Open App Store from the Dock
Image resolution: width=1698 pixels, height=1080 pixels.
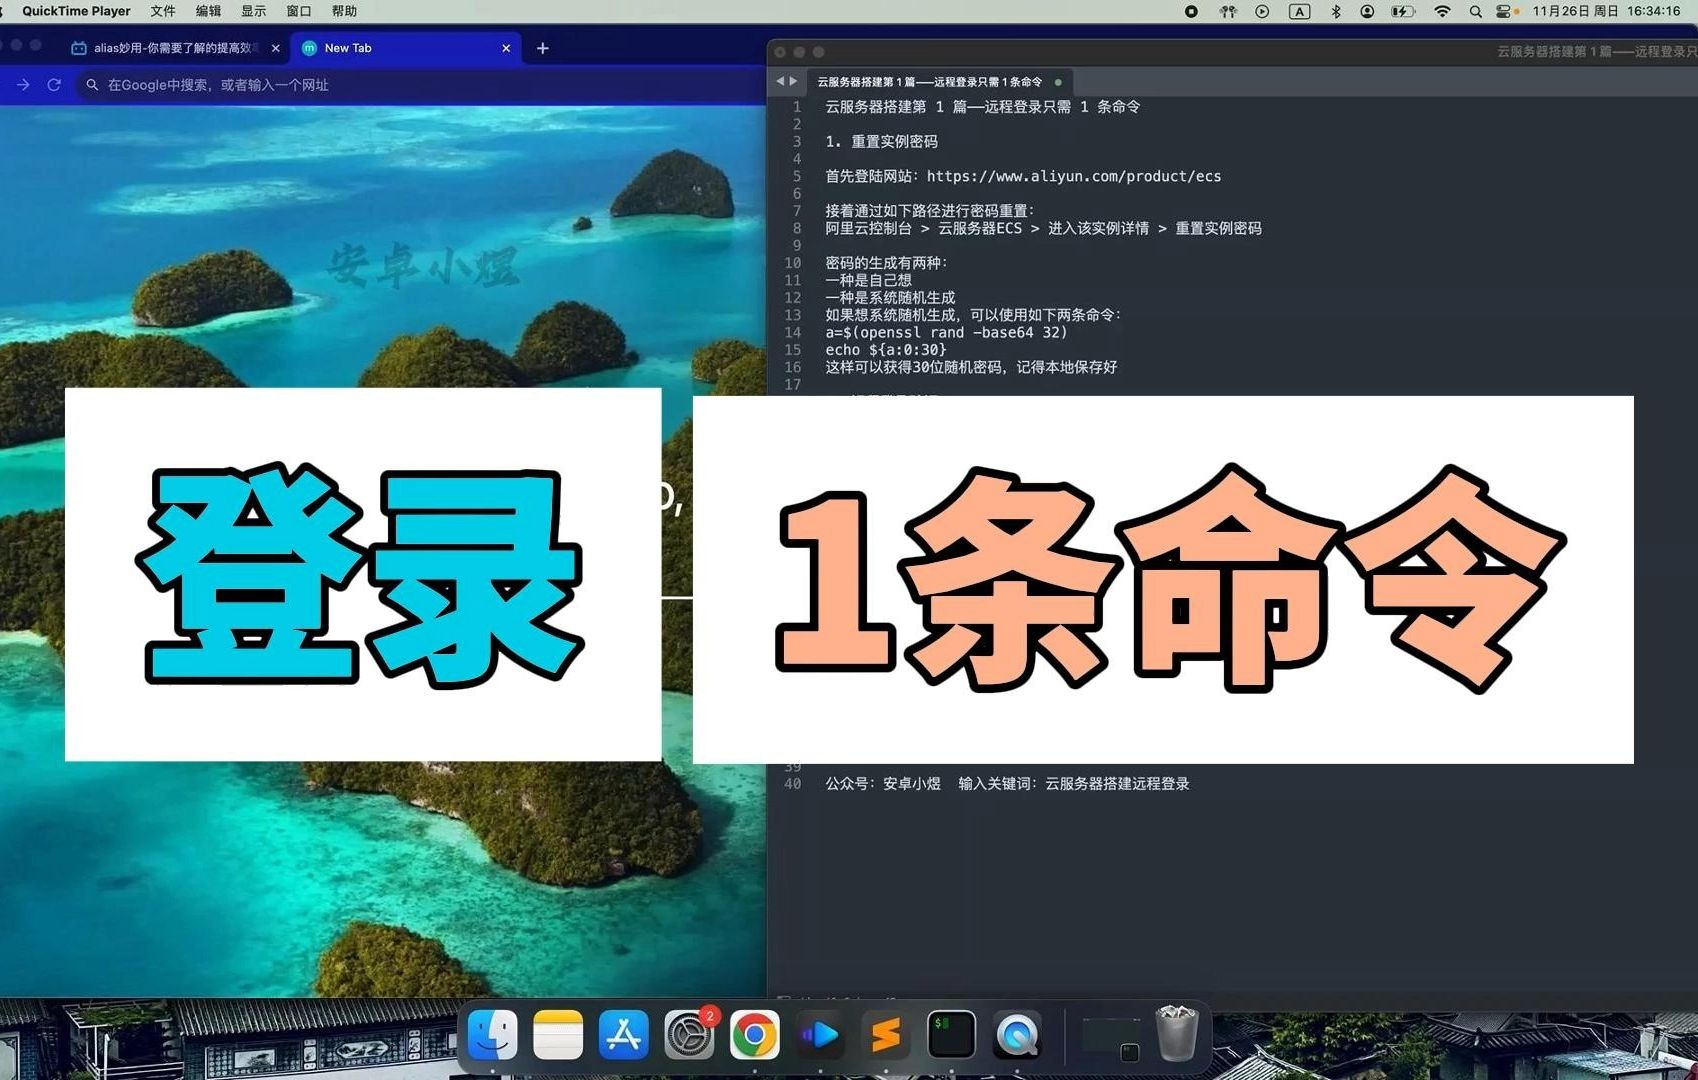(x=623, y=1035)
